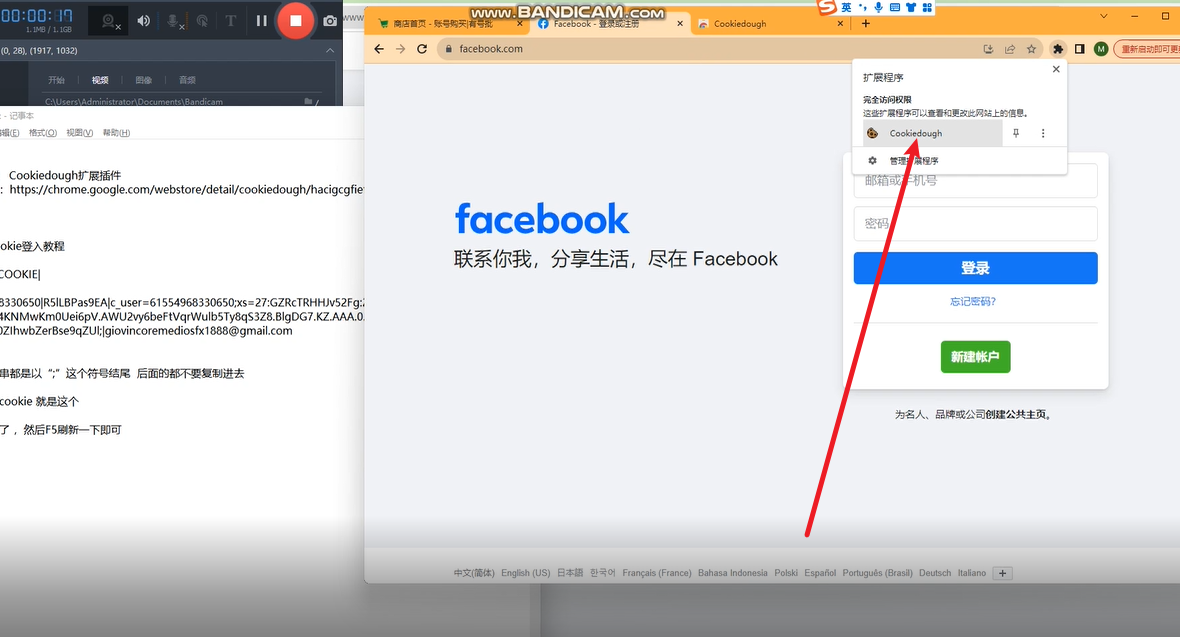Open the Chrome profile avatar M
1180x637 pixels.
pos(1101,49)
